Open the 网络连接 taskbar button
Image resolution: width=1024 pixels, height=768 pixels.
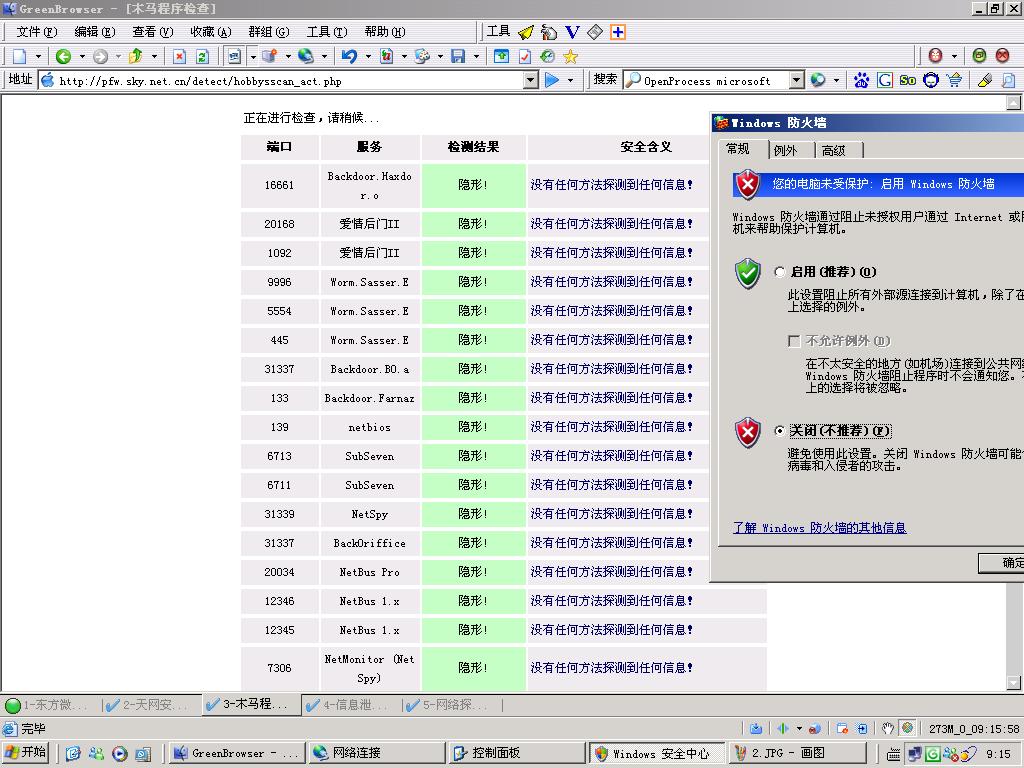click(x=377, y=753)
